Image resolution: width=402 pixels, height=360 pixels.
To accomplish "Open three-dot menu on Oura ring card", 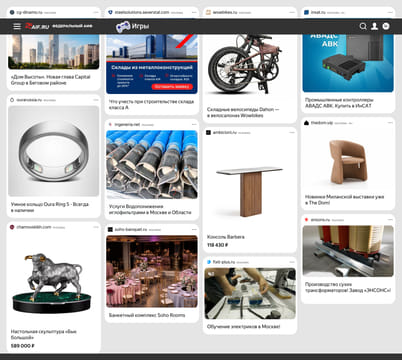I will [96, 100].
